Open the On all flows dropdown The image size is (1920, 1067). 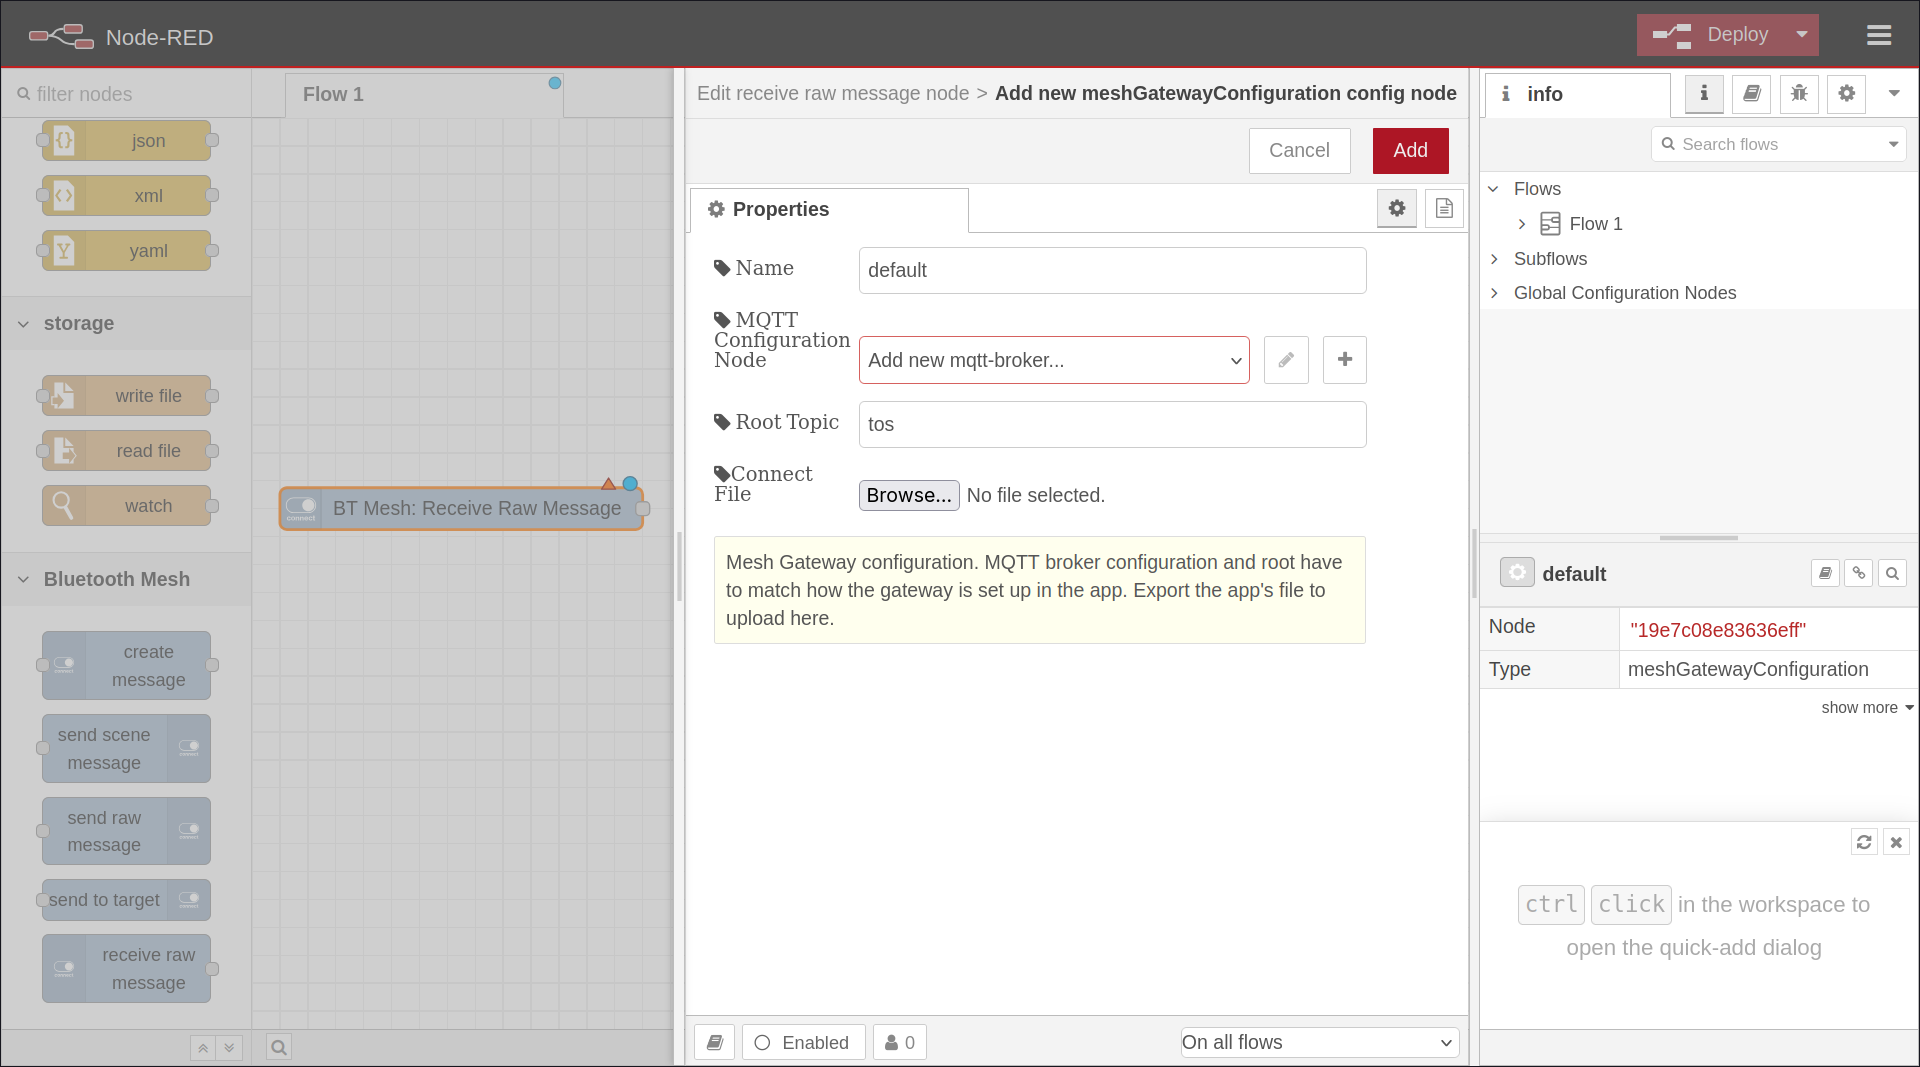1318,1042
